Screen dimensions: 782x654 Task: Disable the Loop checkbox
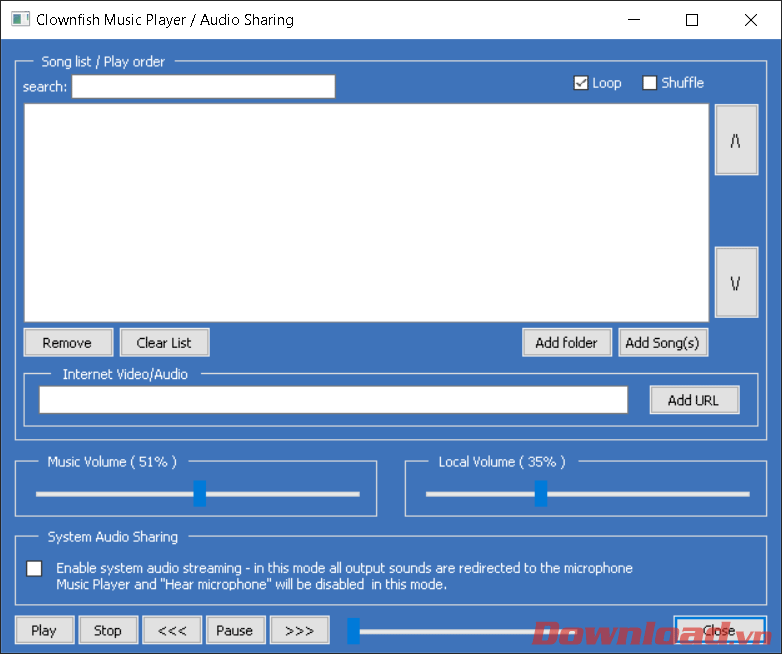tap(581, 83)
